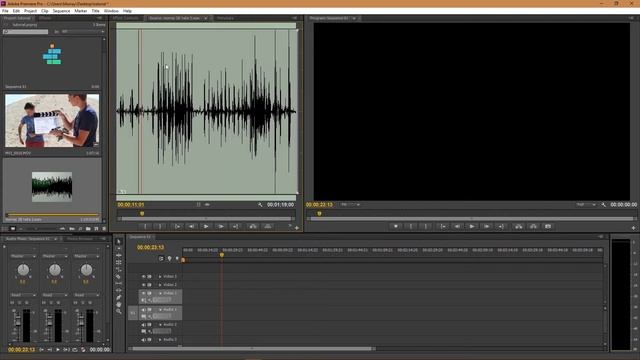640x360 pixels.
Task: Add marker in Program monitor
Action: [396, 227]
